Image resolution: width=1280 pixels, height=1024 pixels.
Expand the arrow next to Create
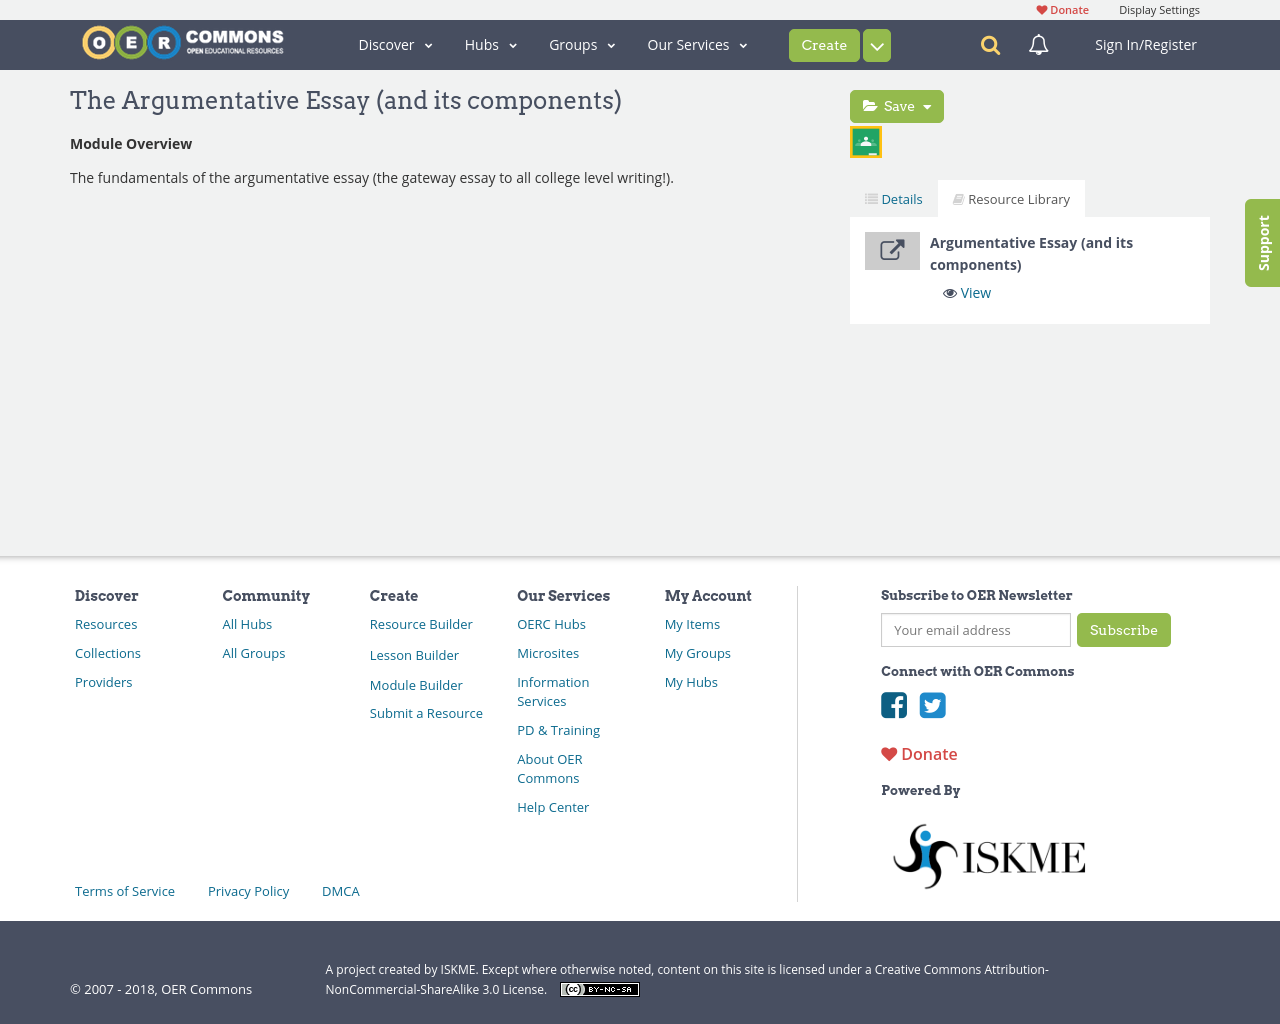[x=877, y=46]
